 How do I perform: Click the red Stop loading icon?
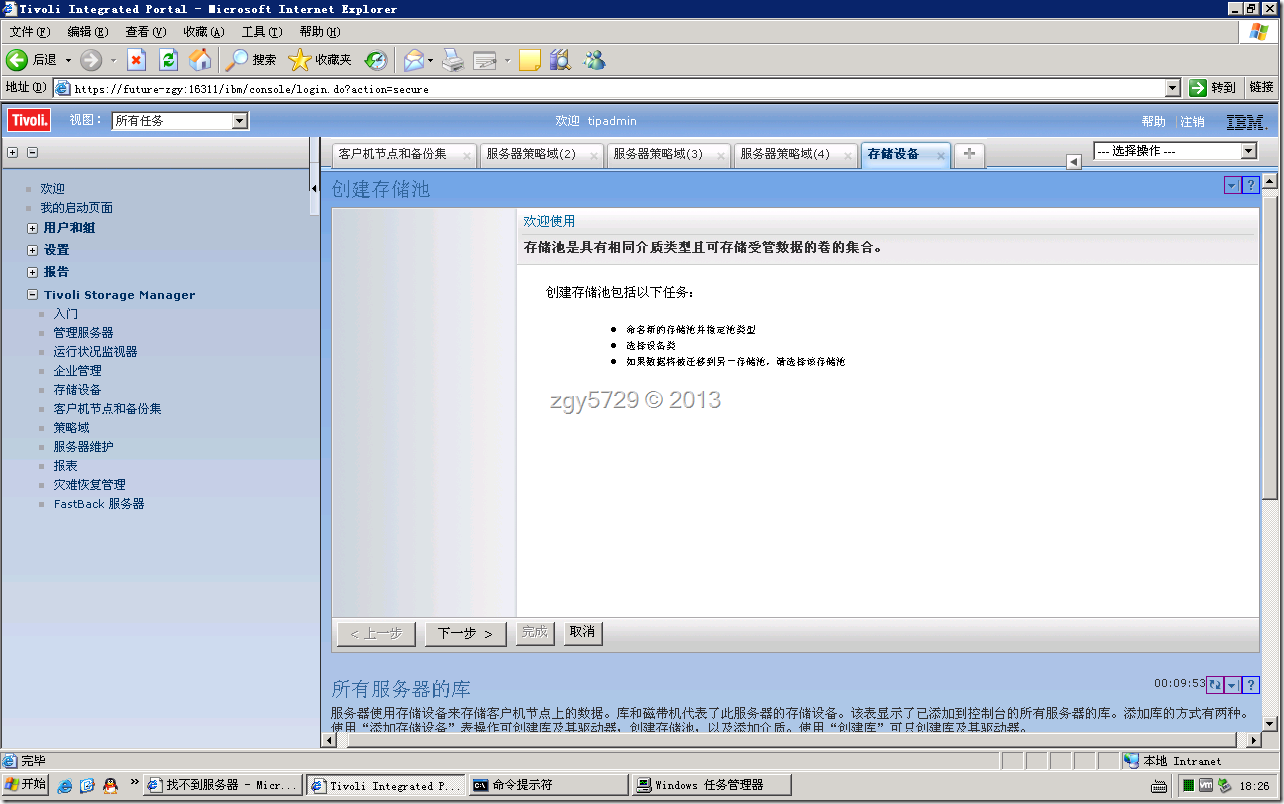[137, 60]
